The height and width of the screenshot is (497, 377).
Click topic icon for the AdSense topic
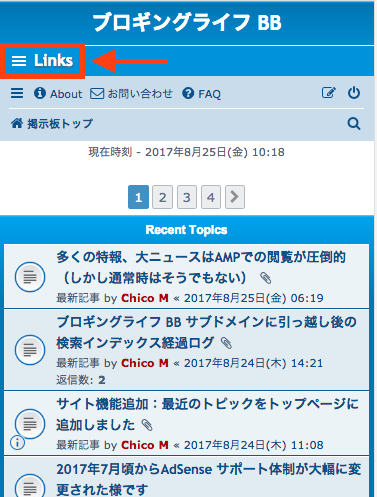[30, 486]
